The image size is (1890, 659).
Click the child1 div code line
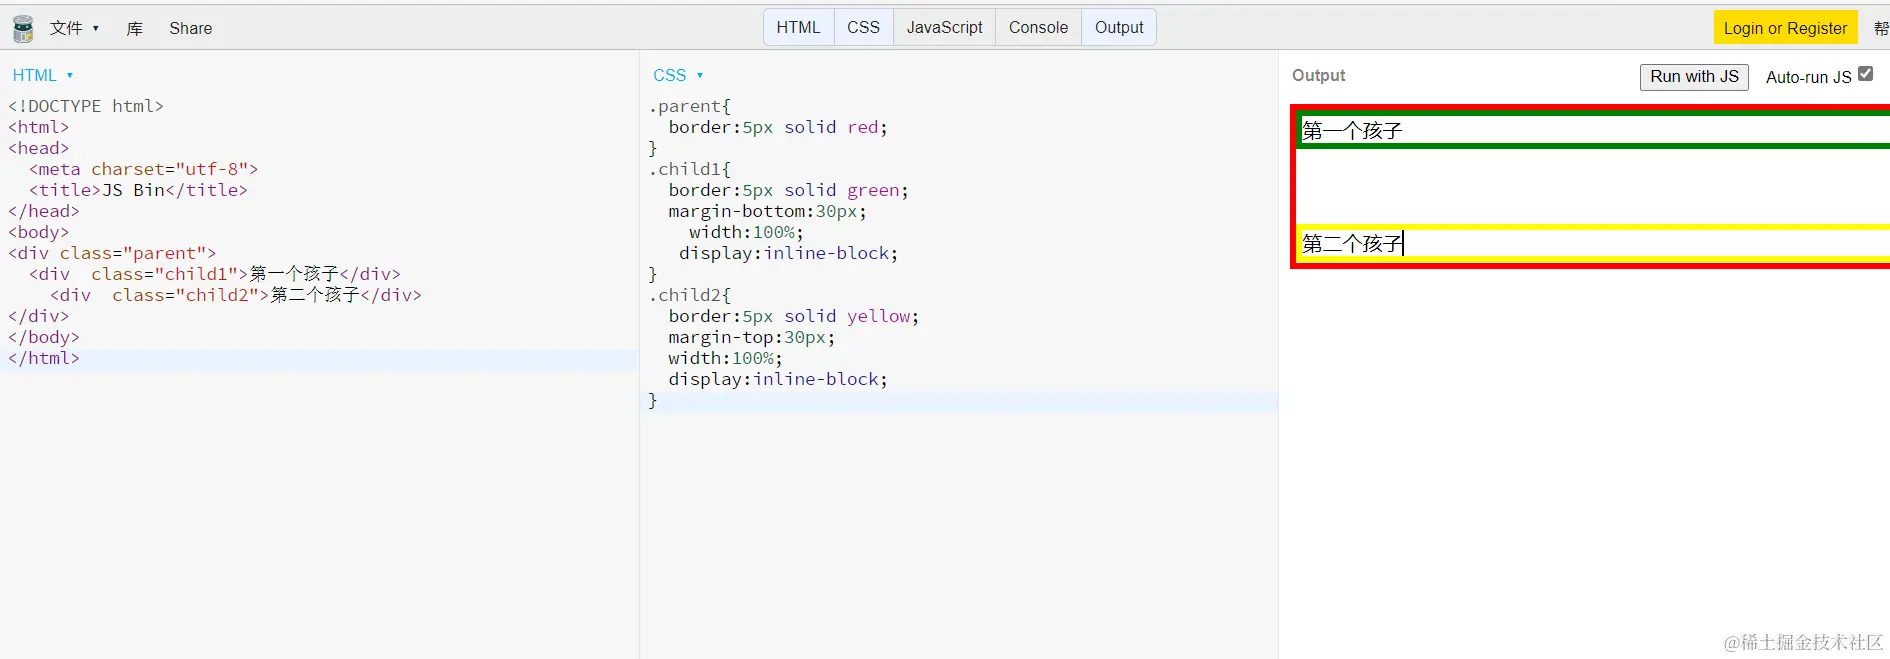[215, 274]
